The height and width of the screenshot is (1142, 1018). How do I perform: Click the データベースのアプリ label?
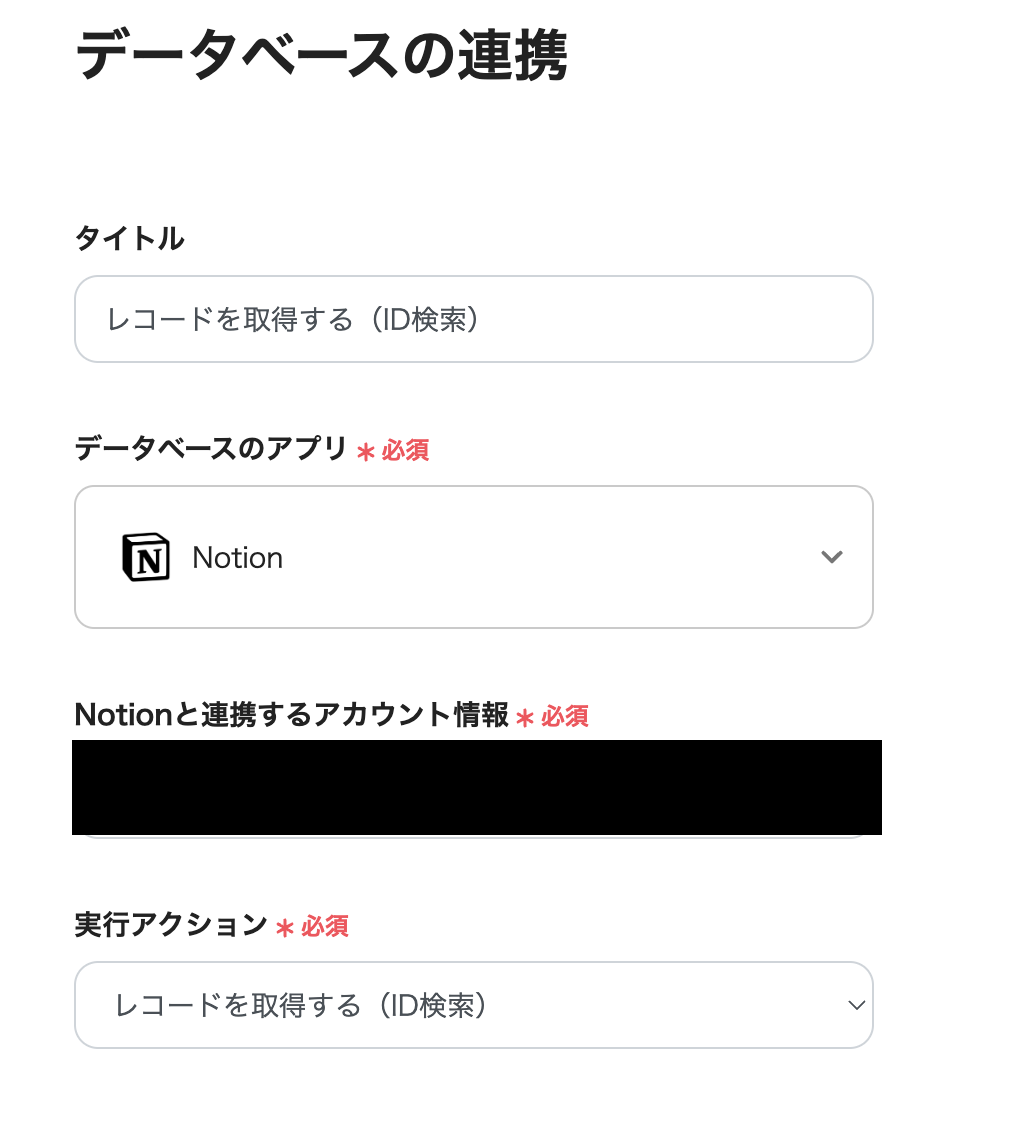210,449
